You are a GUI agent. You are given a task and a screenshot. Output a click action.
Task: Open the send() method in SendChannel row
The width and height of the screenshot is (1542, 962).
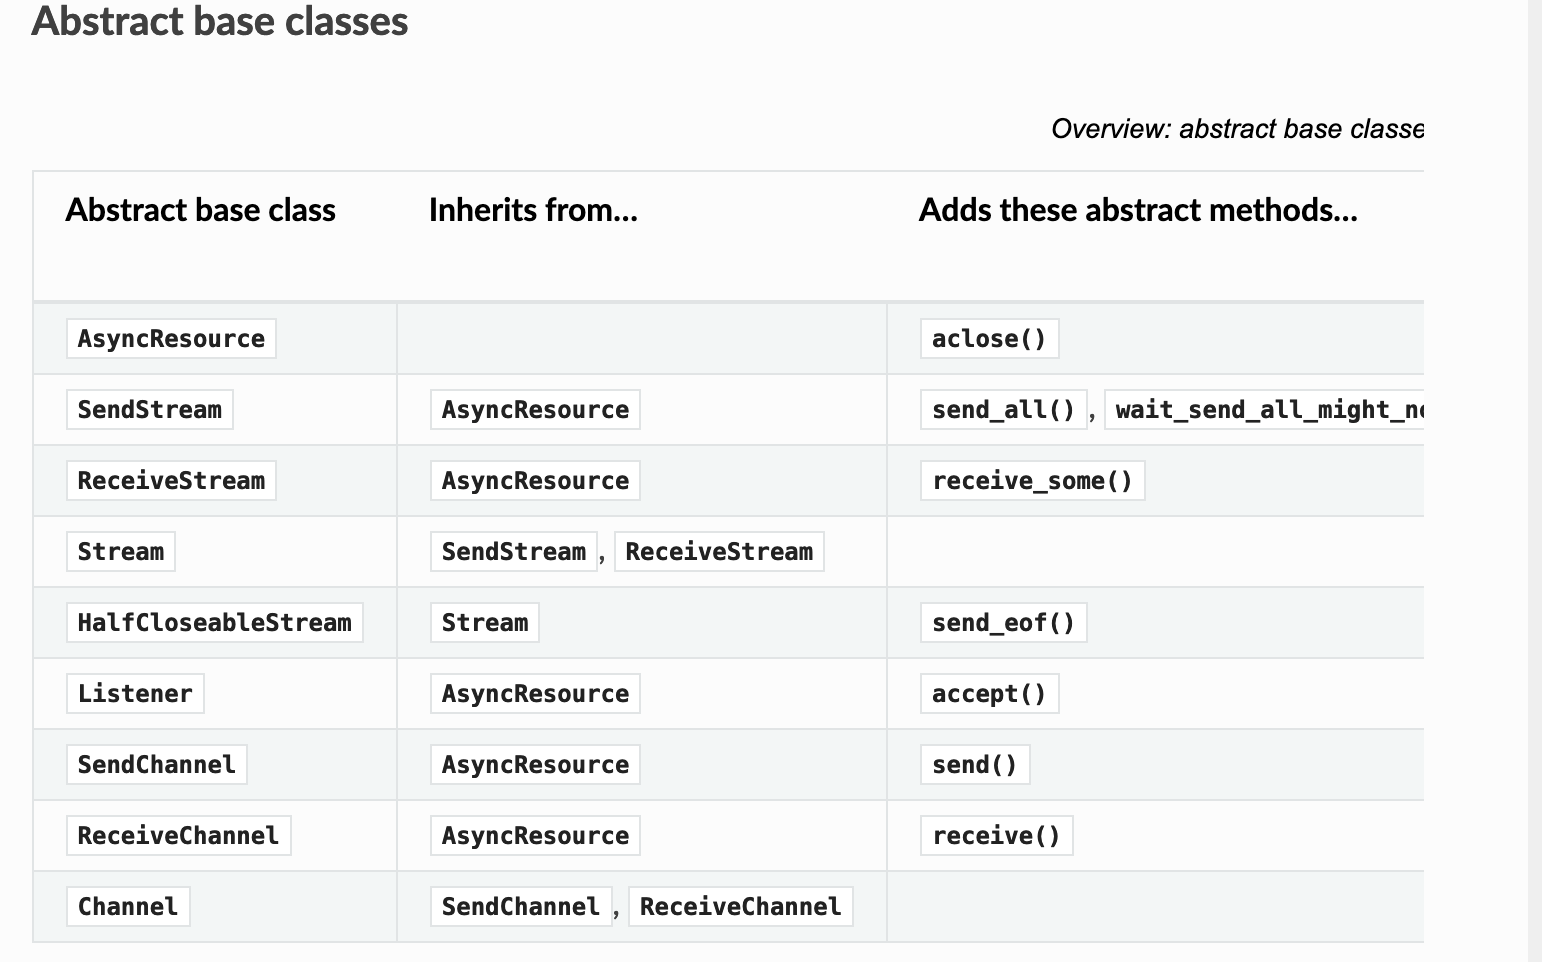[975, 765]
